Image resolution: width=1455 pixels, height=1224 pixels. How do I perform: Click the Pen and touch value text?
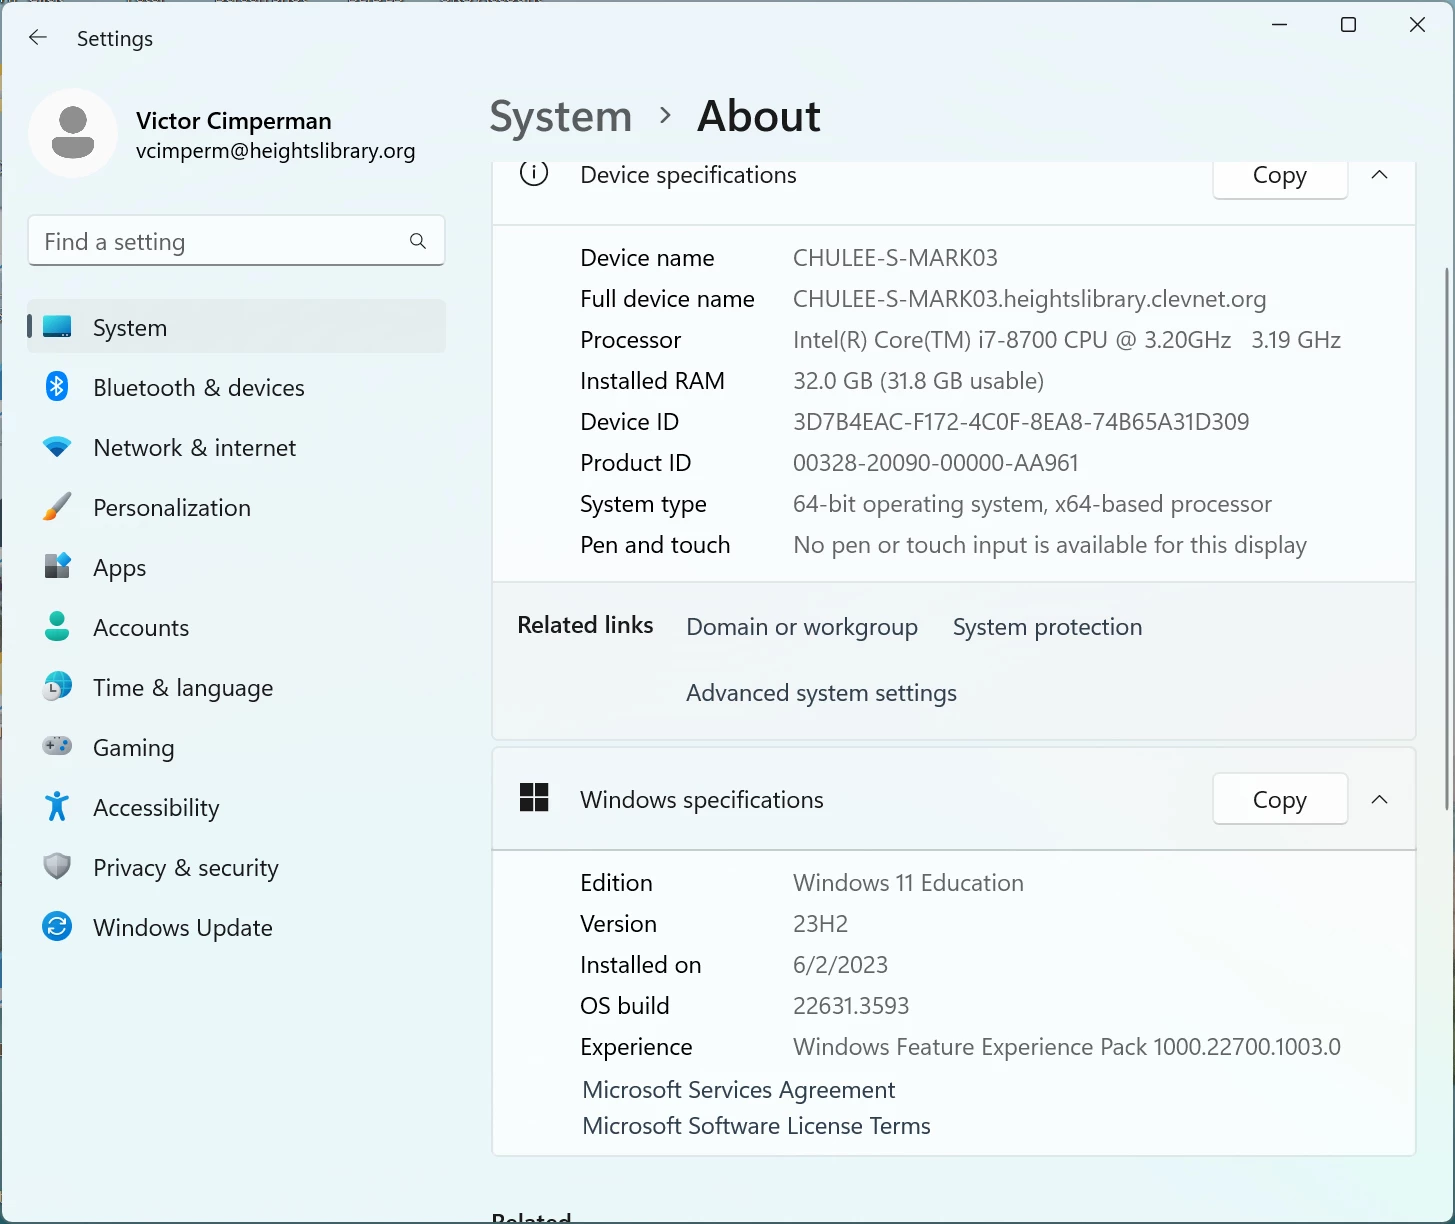1050,545
